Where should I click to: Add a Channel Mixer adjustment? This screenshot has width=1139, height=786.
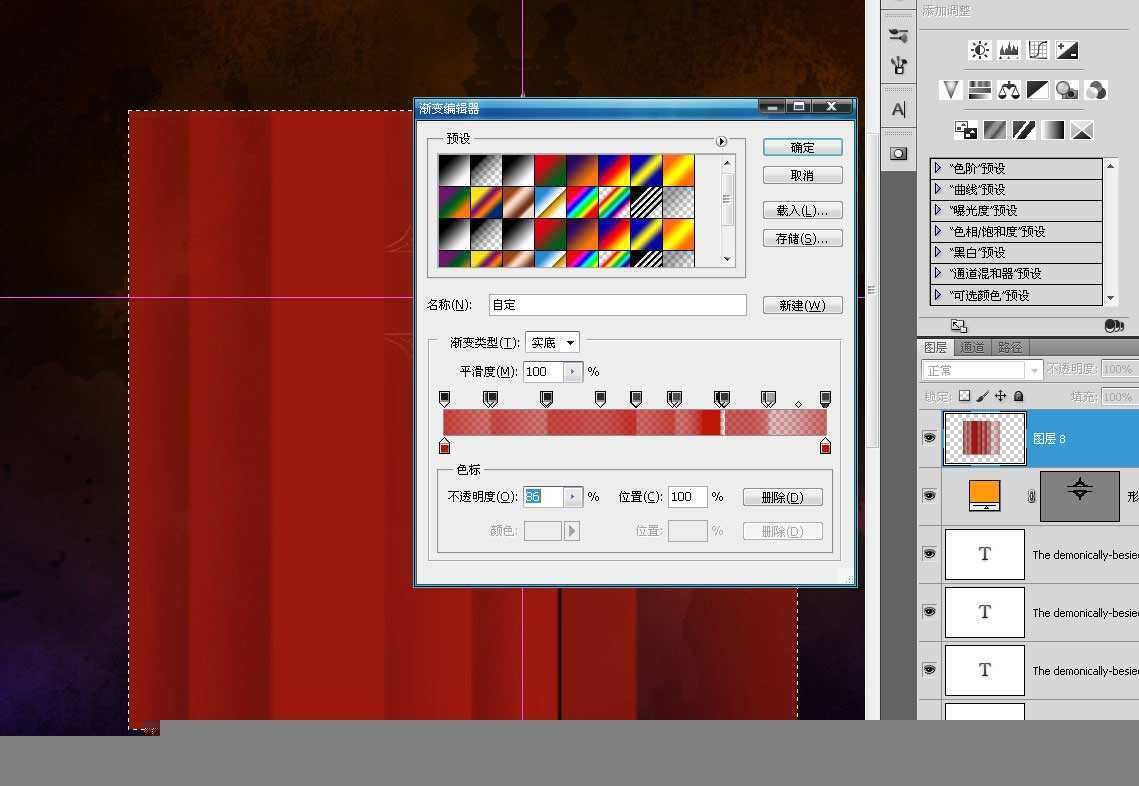point(1095,90)
